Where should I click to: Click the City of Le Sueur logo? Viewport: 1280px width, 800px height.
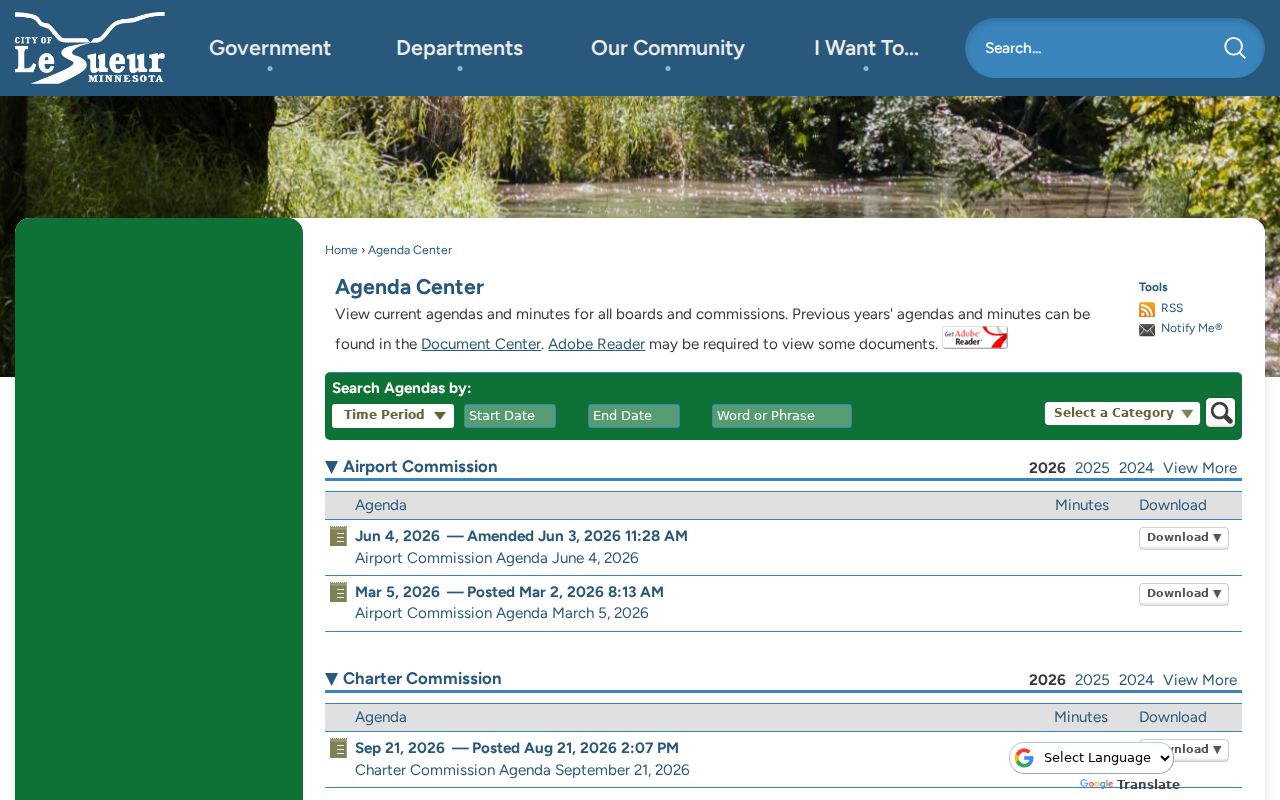coord(89,47)
